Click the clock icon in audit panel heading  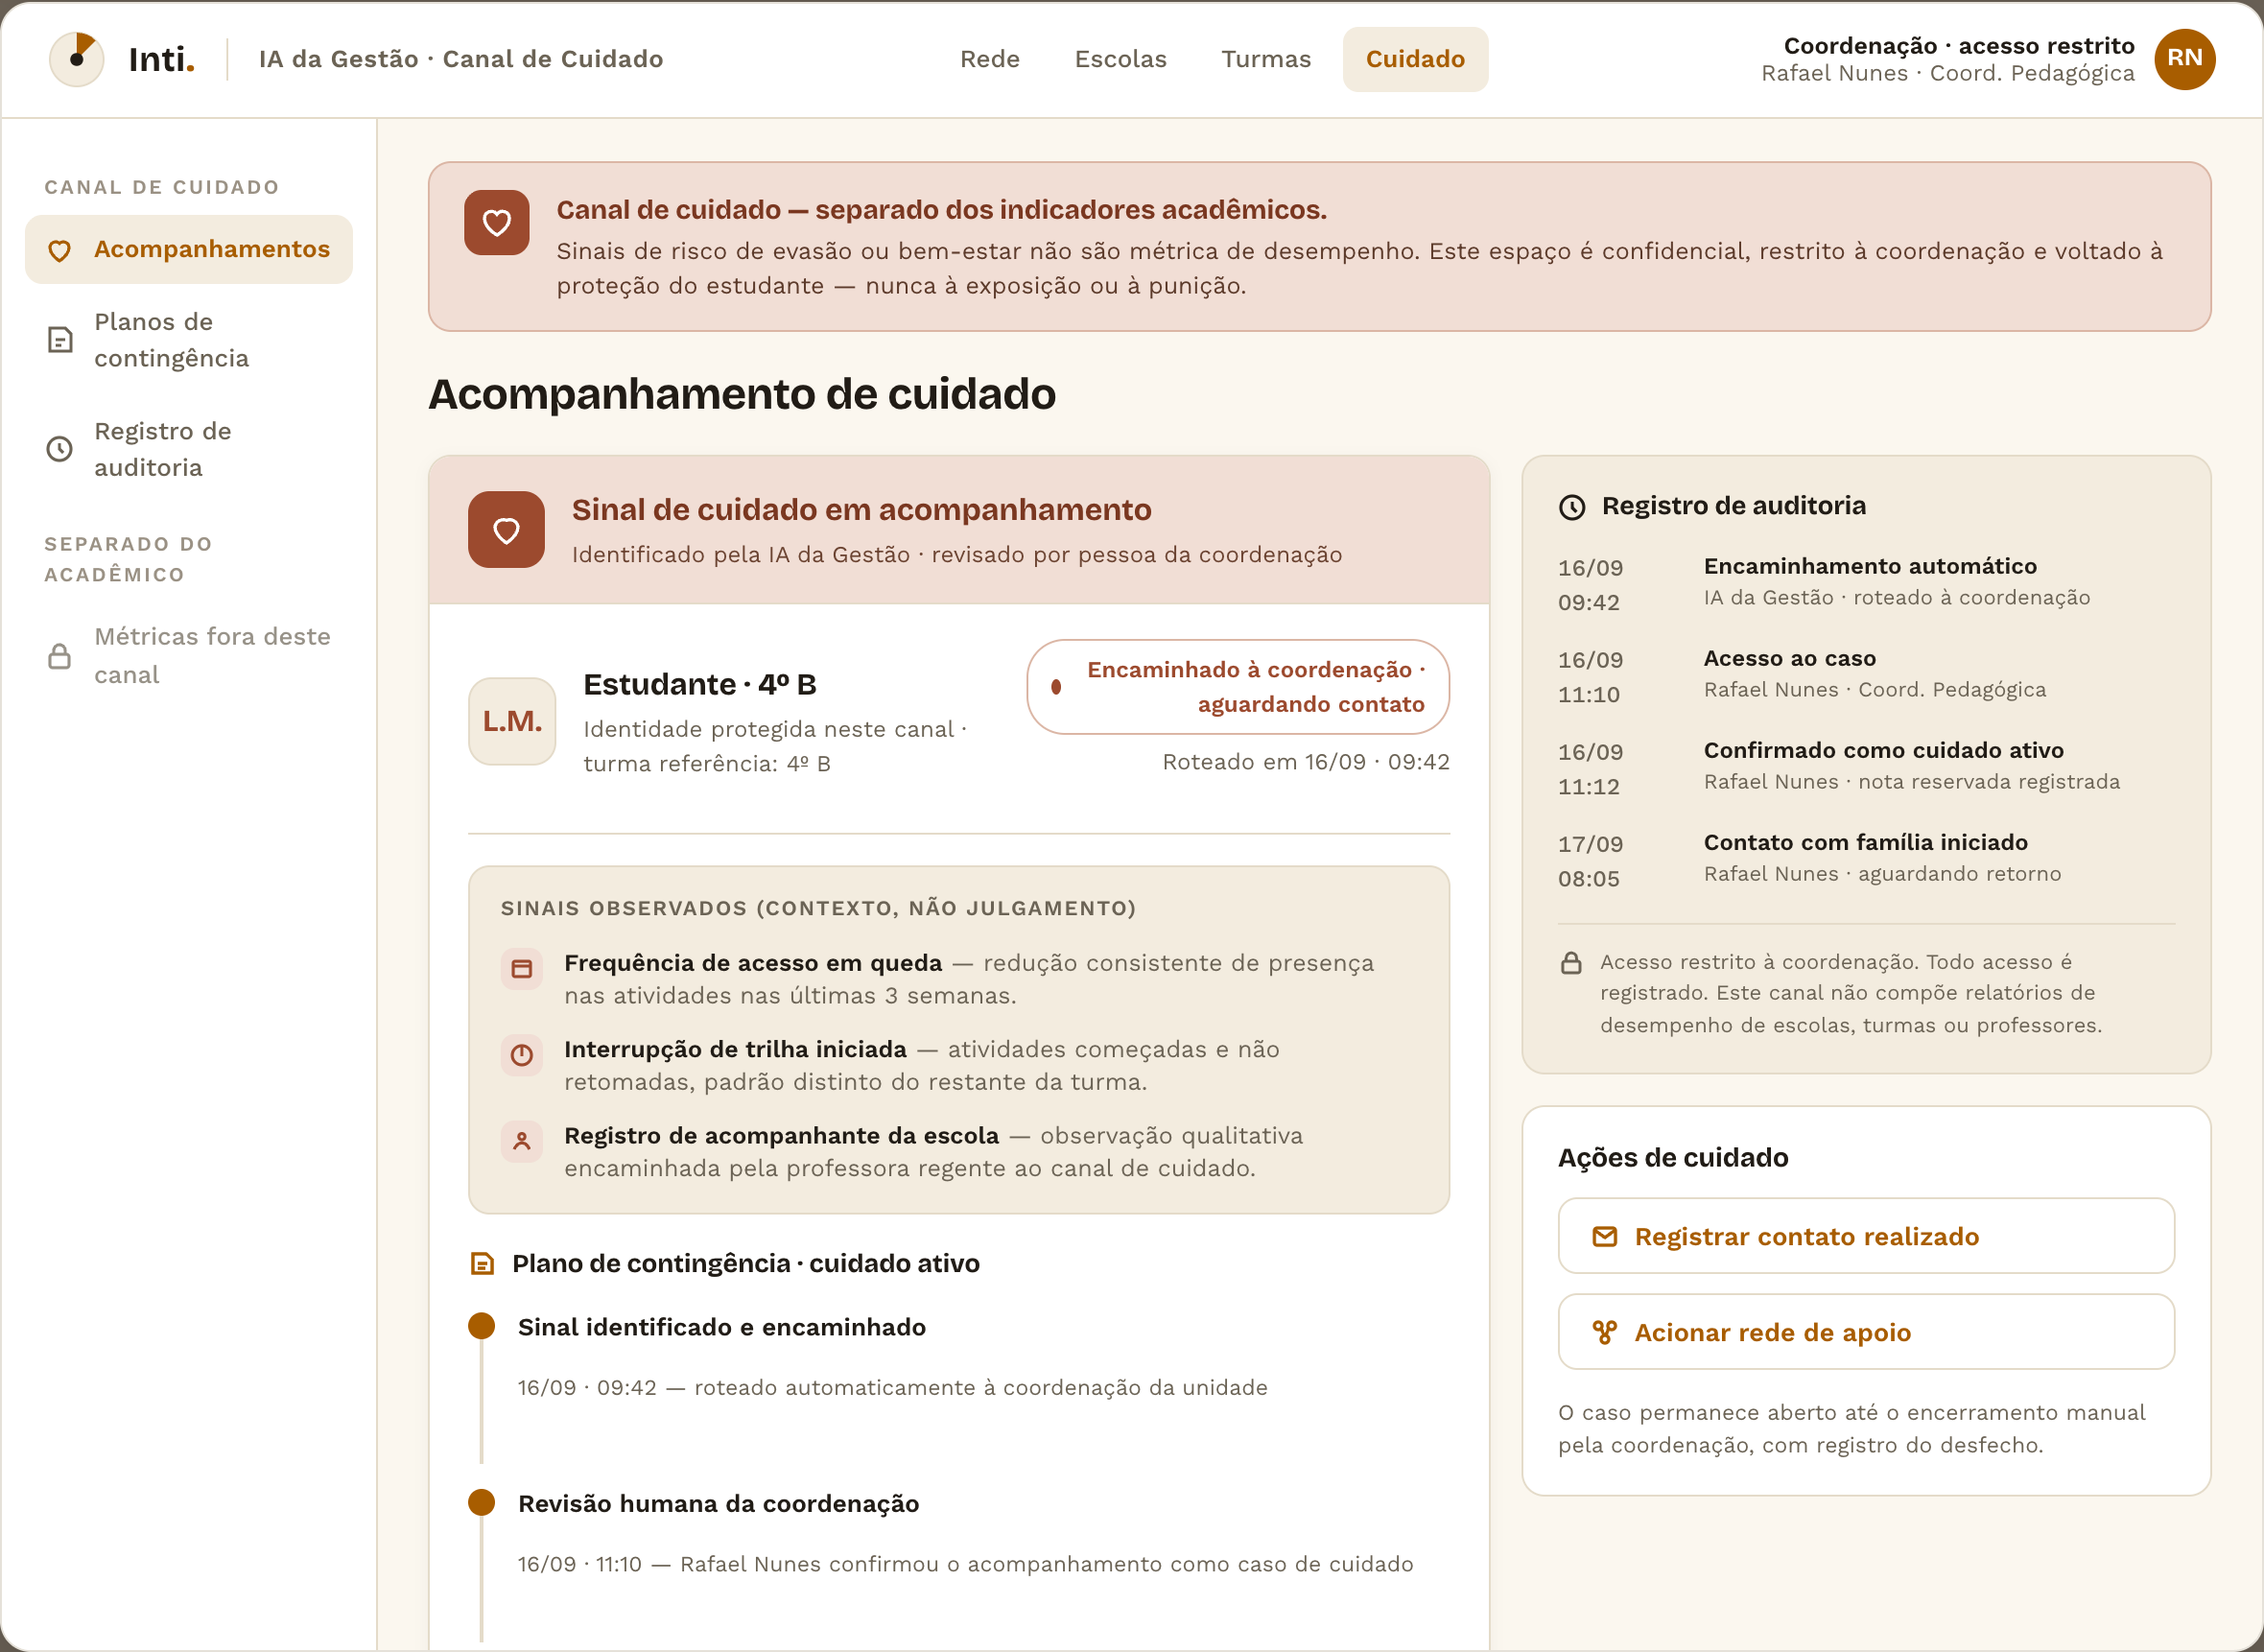tap(1572, 507)
